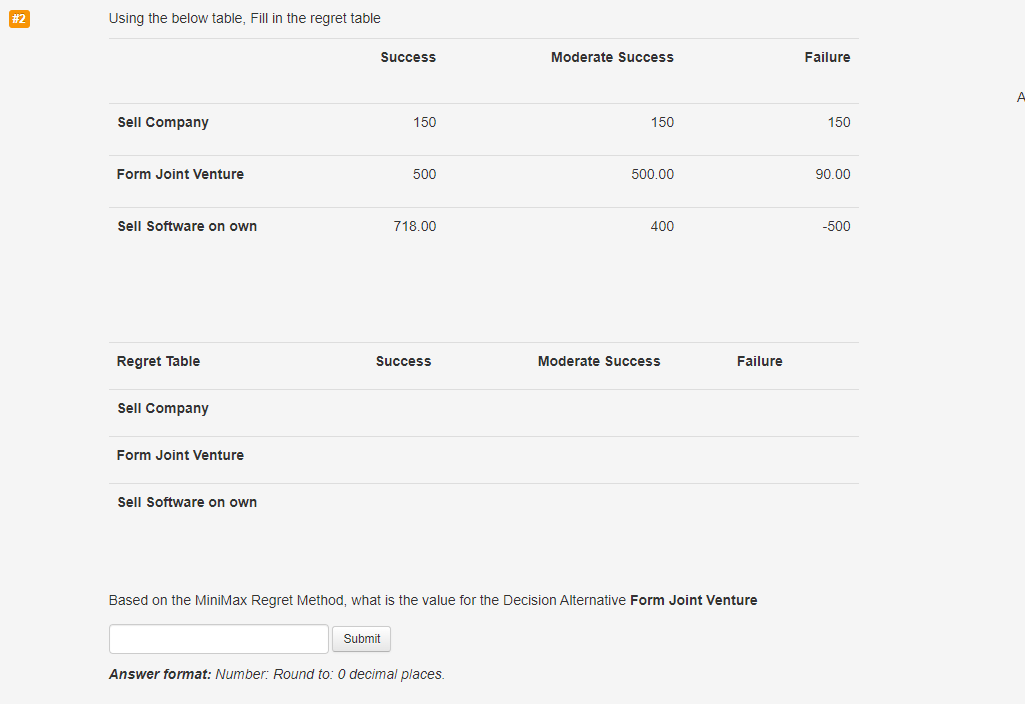
Task: Select the Failure column header
Action: coord(827,57)
